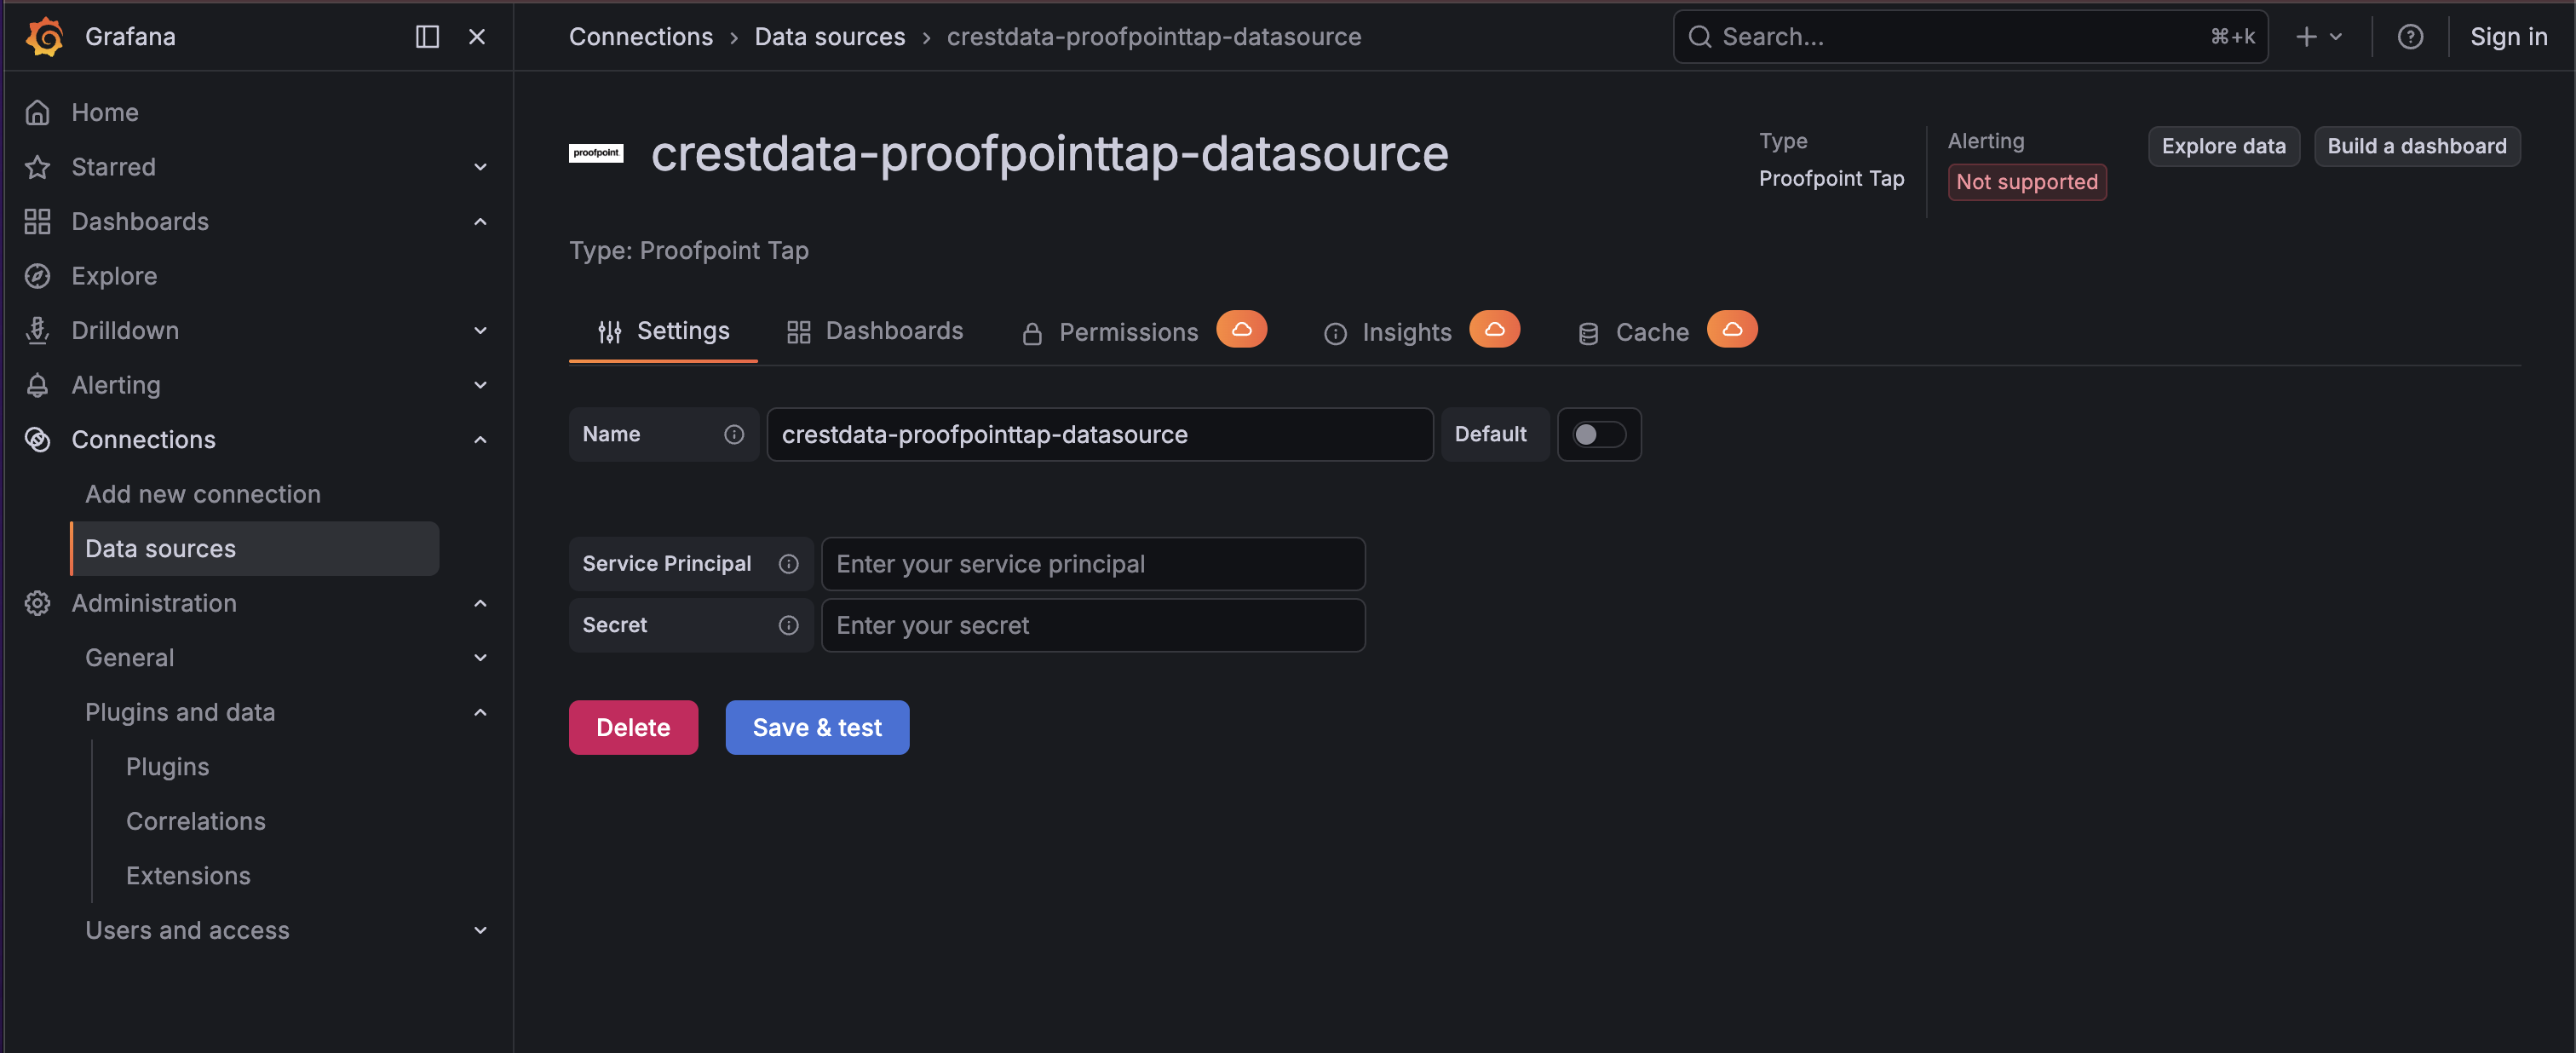This screenshot has width=2576, height=1053.
Task: Click the Grafana logo icon
Action: (45, 36)
